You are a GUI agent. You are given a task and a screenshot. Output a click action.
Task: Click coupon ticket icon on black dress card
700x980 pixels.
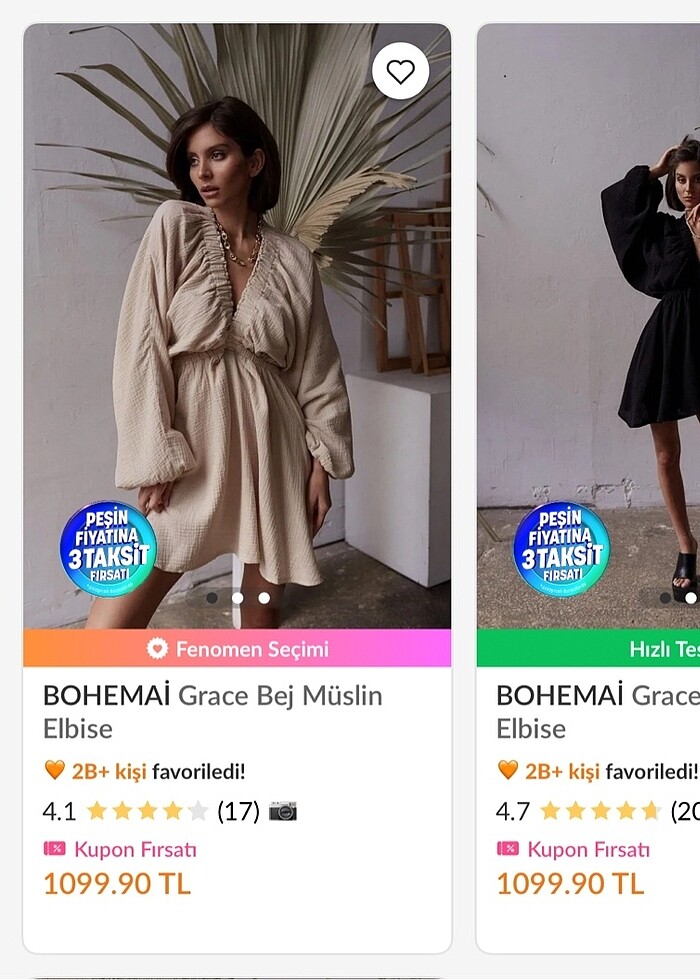click(x=507, y=849)
